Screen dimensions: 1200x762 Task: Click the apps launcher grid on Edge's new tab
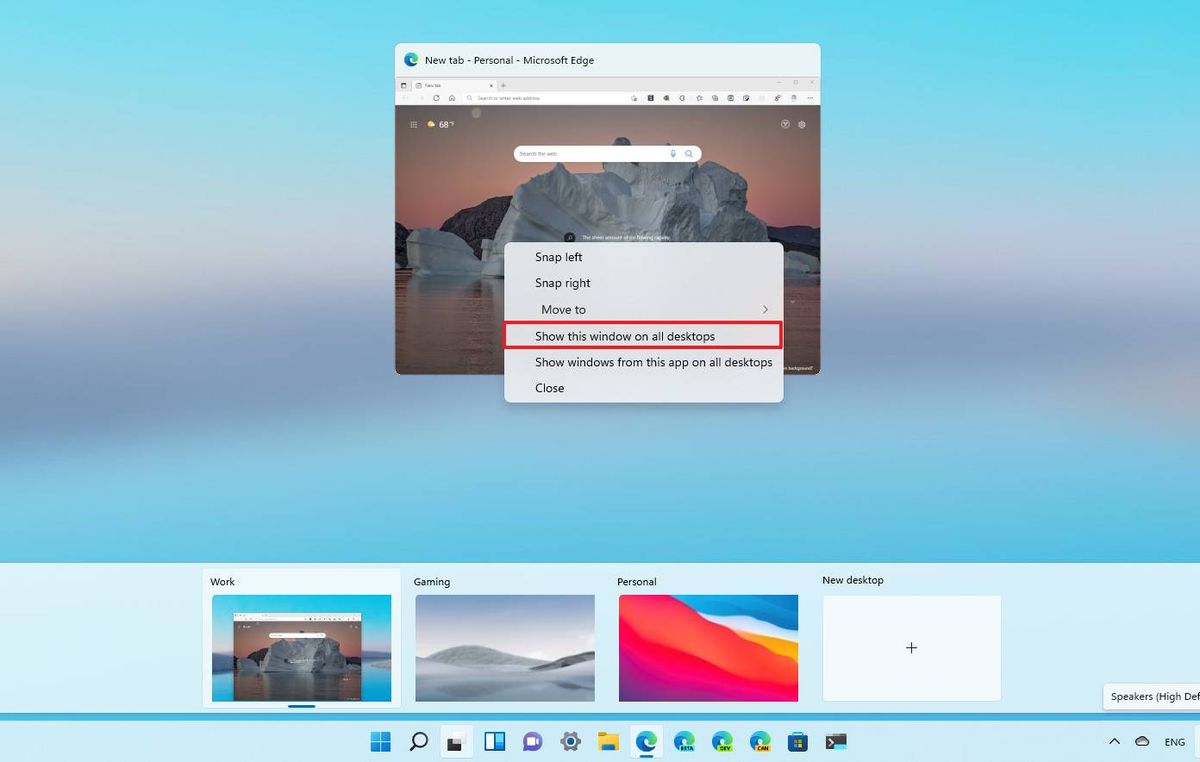(x=413, y=124)
